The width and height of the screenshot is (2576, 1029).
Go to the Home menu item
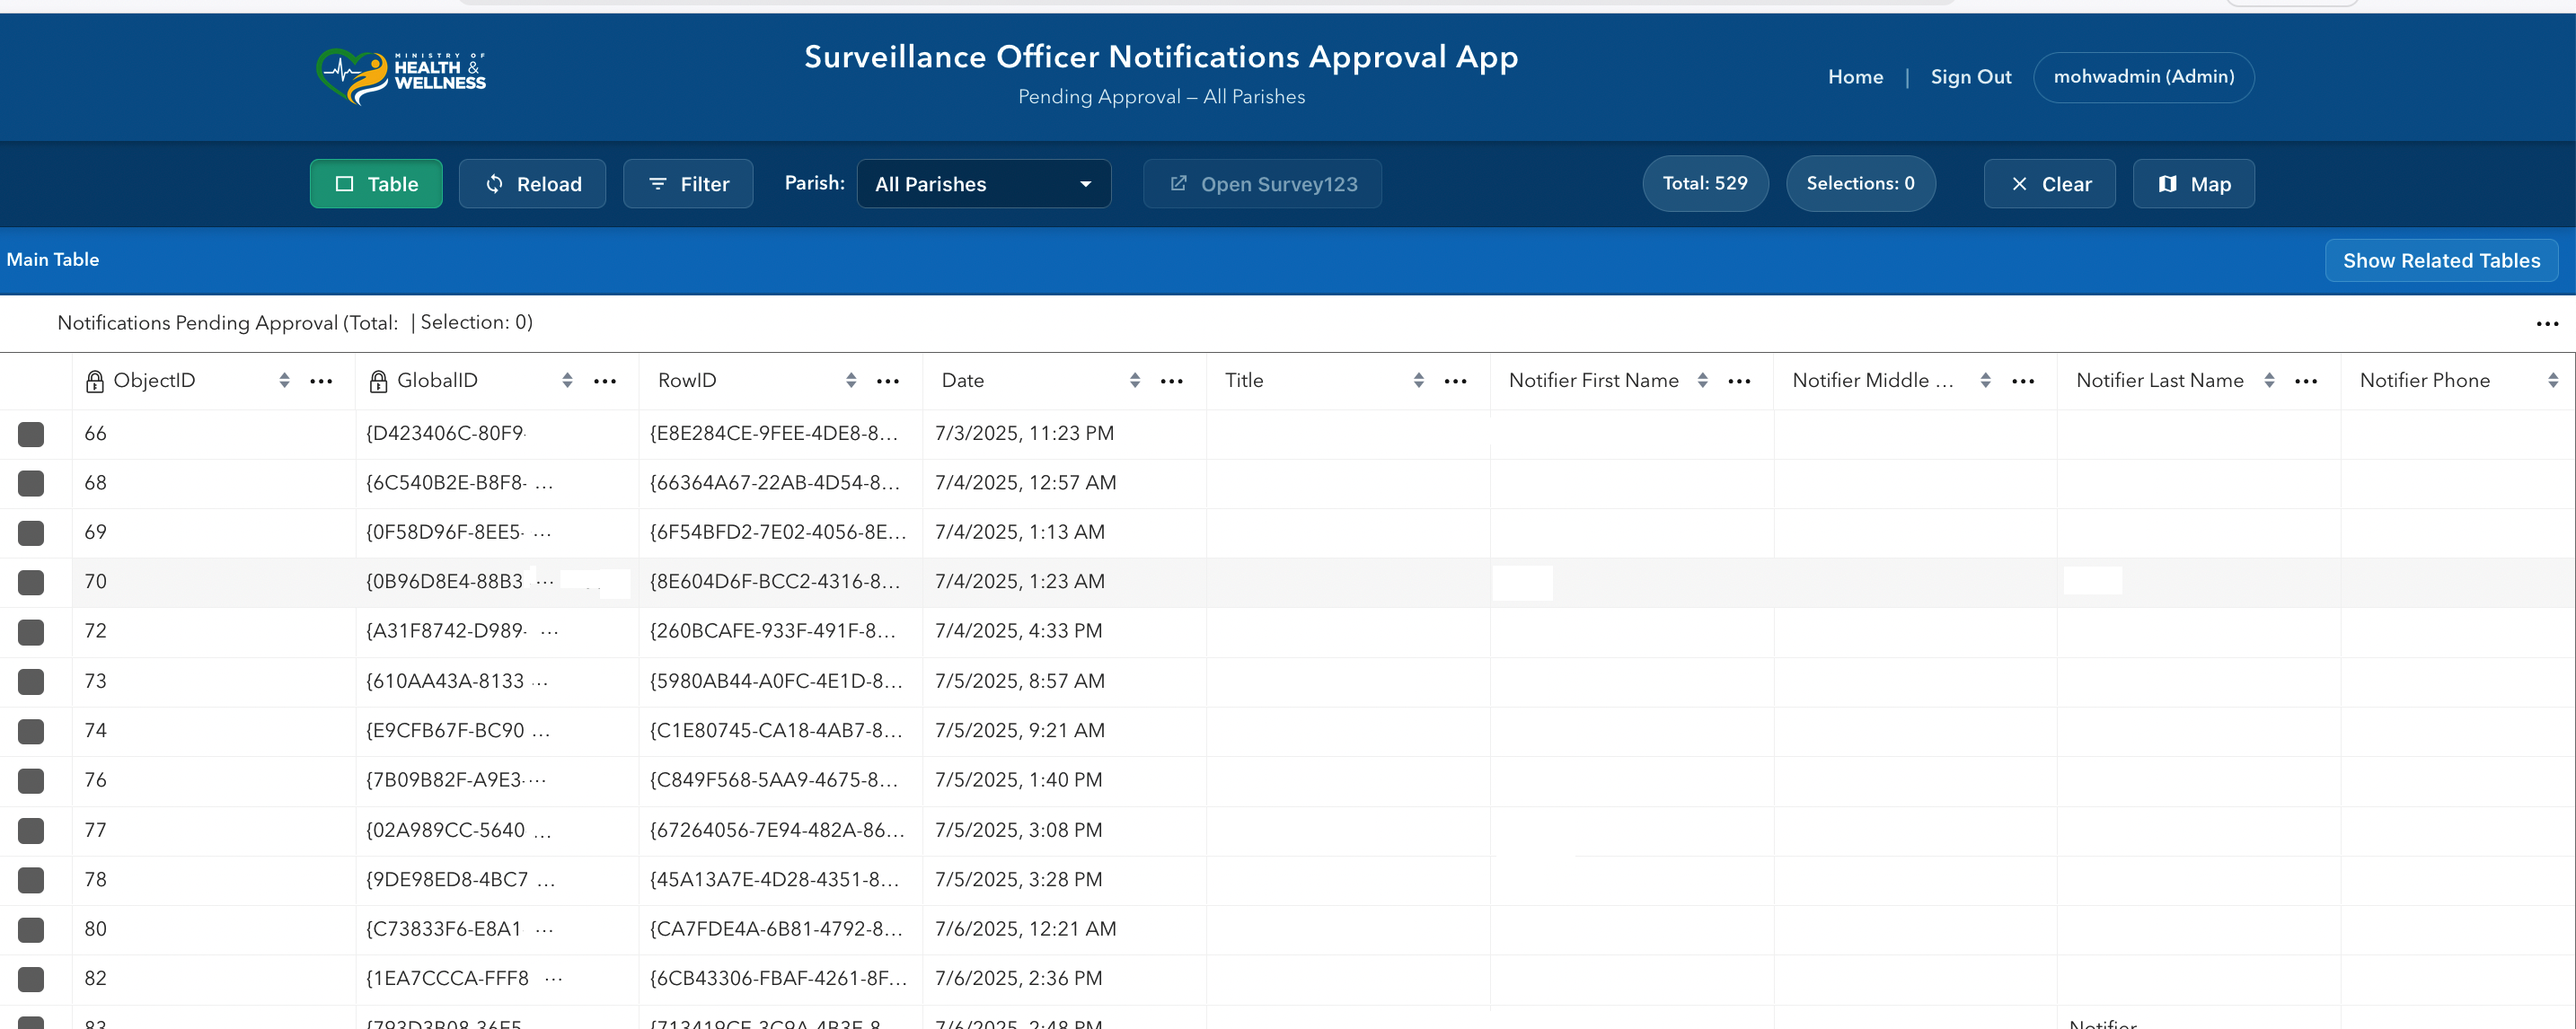pos(1855,76)
